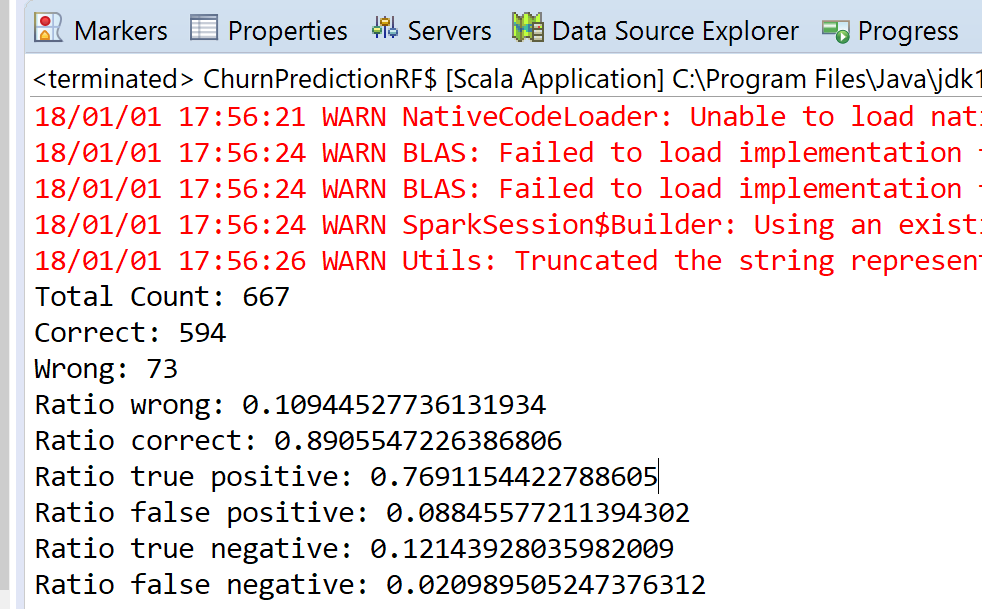This screenshot has width=982, height=609.
Task: Click the Servers tab icon
Action: tap(385, 29)
